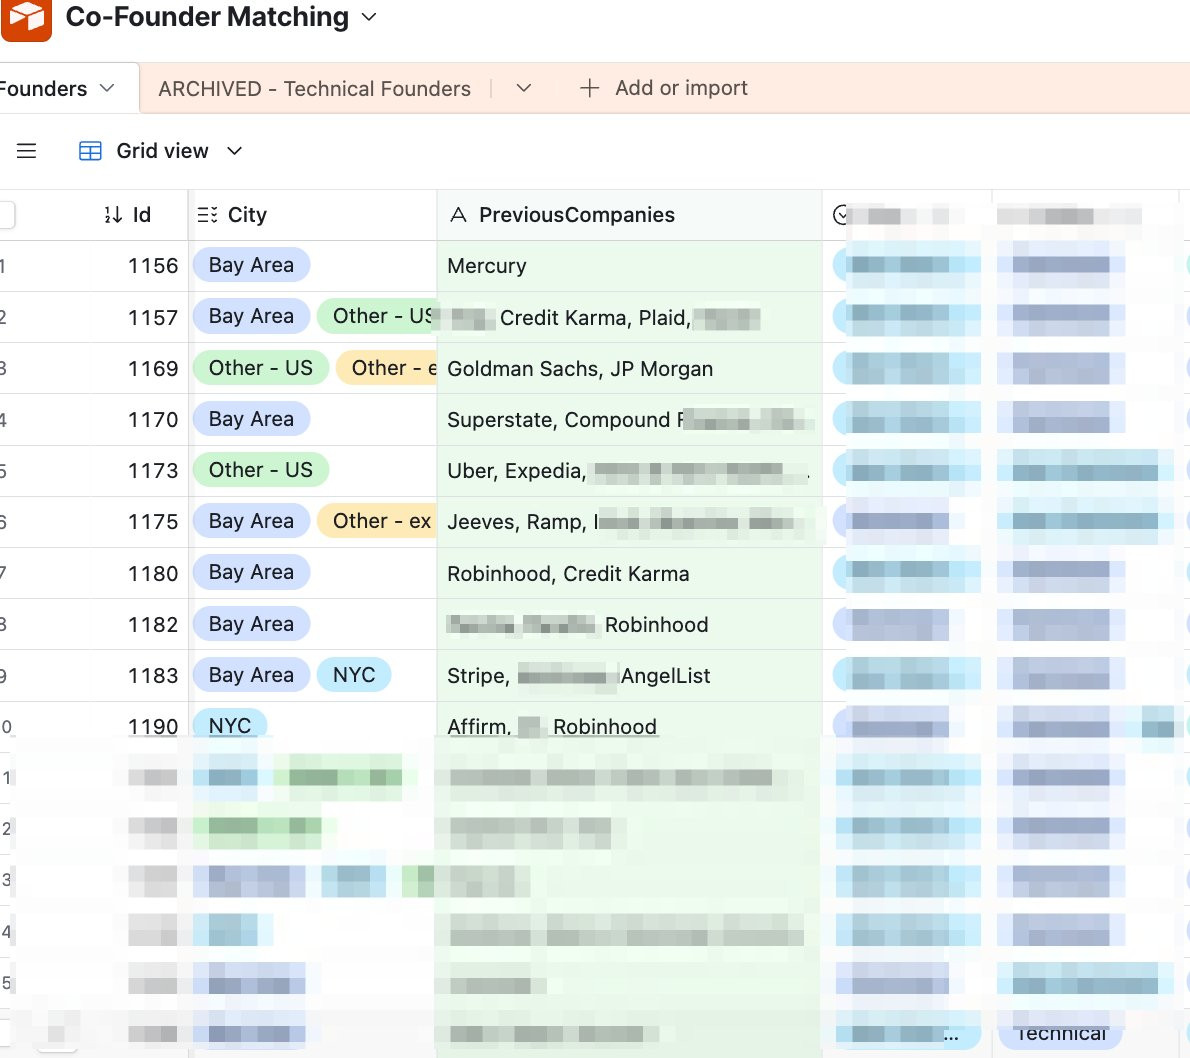Select the PreviousCompanies column header

[x=576, y=215]
